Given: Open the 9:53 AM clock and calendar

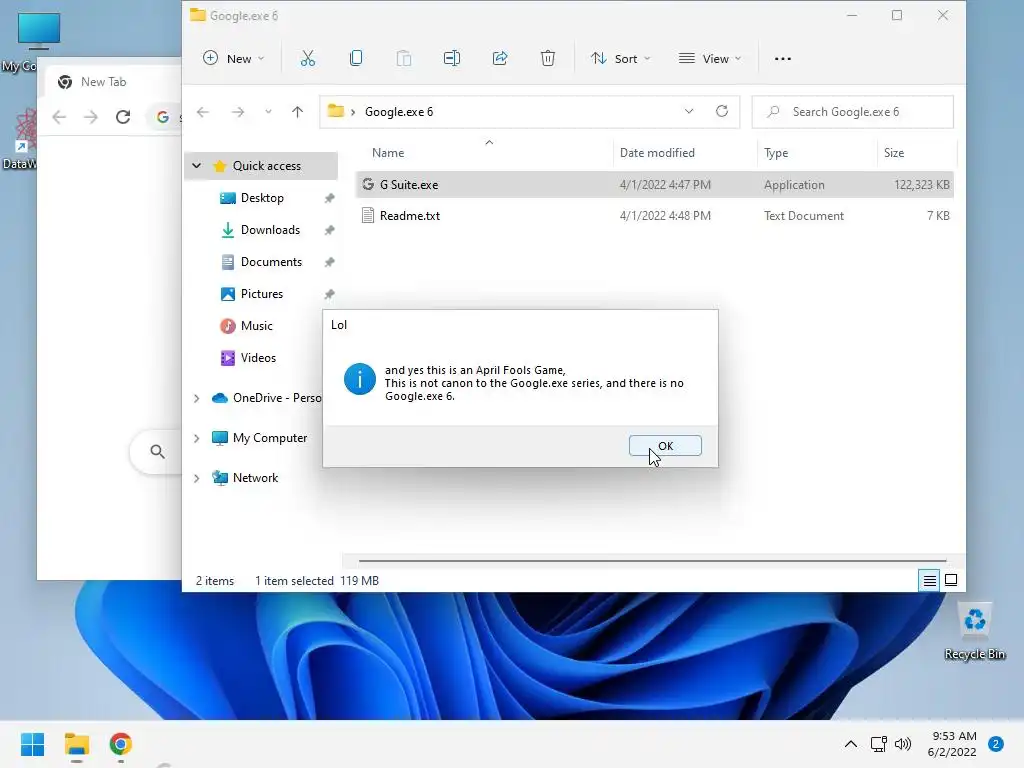Looking at the screenshot, I should tap(952, 744).
